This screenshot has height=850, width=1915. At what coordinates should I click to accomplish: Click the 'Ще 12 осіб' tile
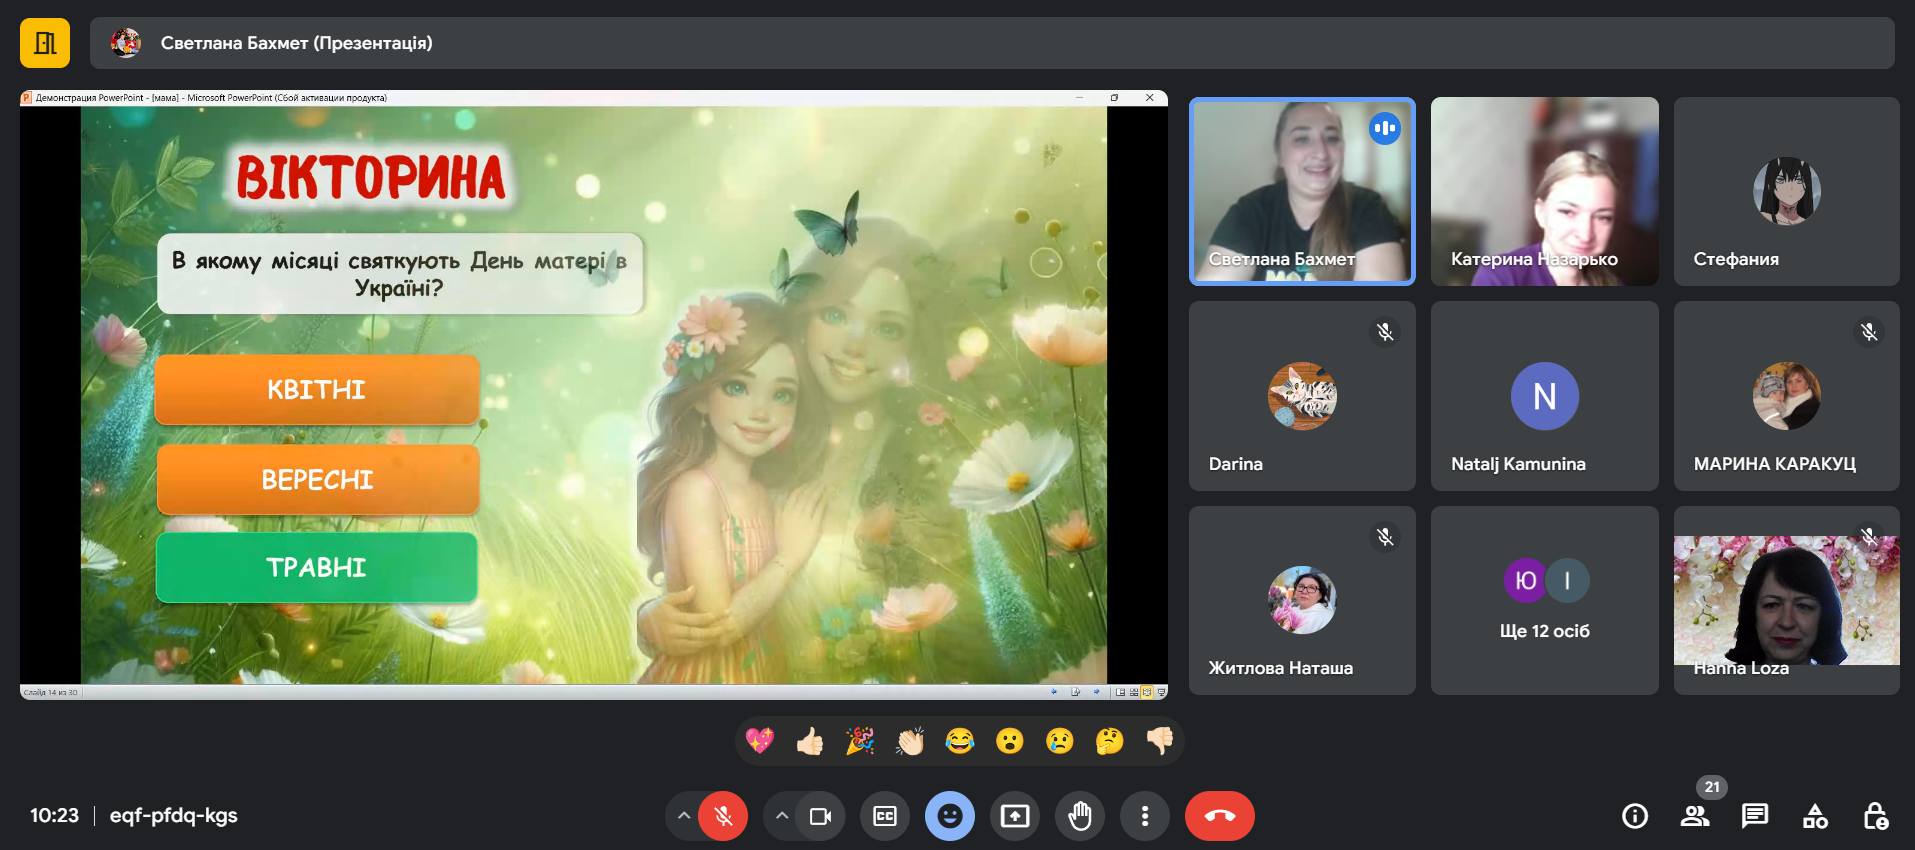coord(1544,600)
